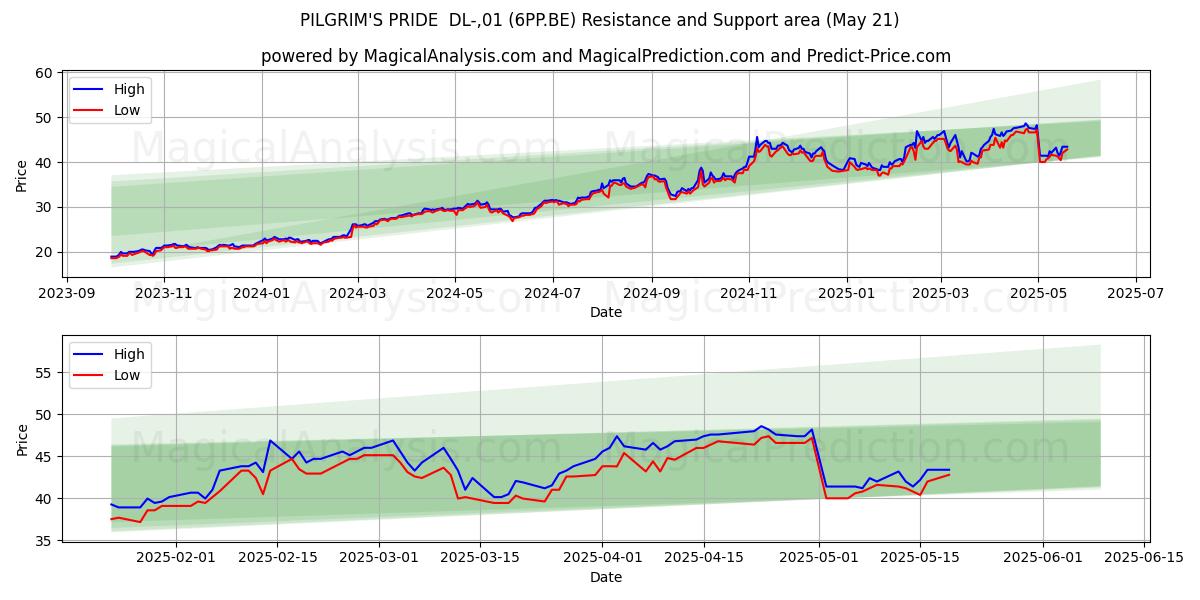1200x600 pixels.
Task: Click the '2024-07' tick label
Action: point(553,293)
